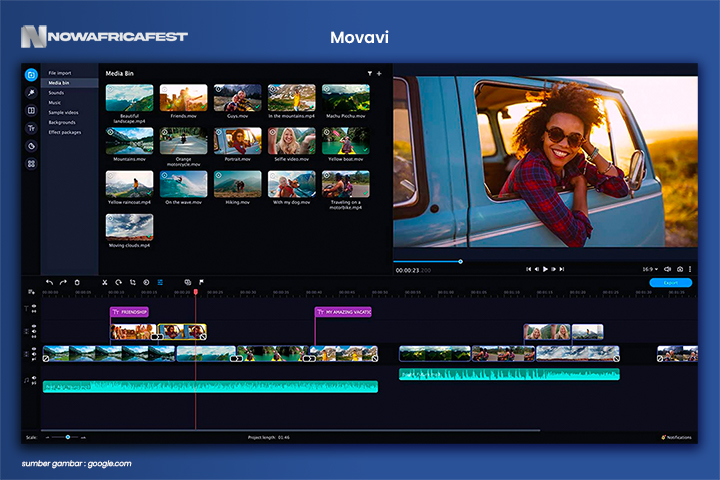Screen dimensions: 720x480
Task: Add media with the plus icon
Action: (x=379, y=73)
